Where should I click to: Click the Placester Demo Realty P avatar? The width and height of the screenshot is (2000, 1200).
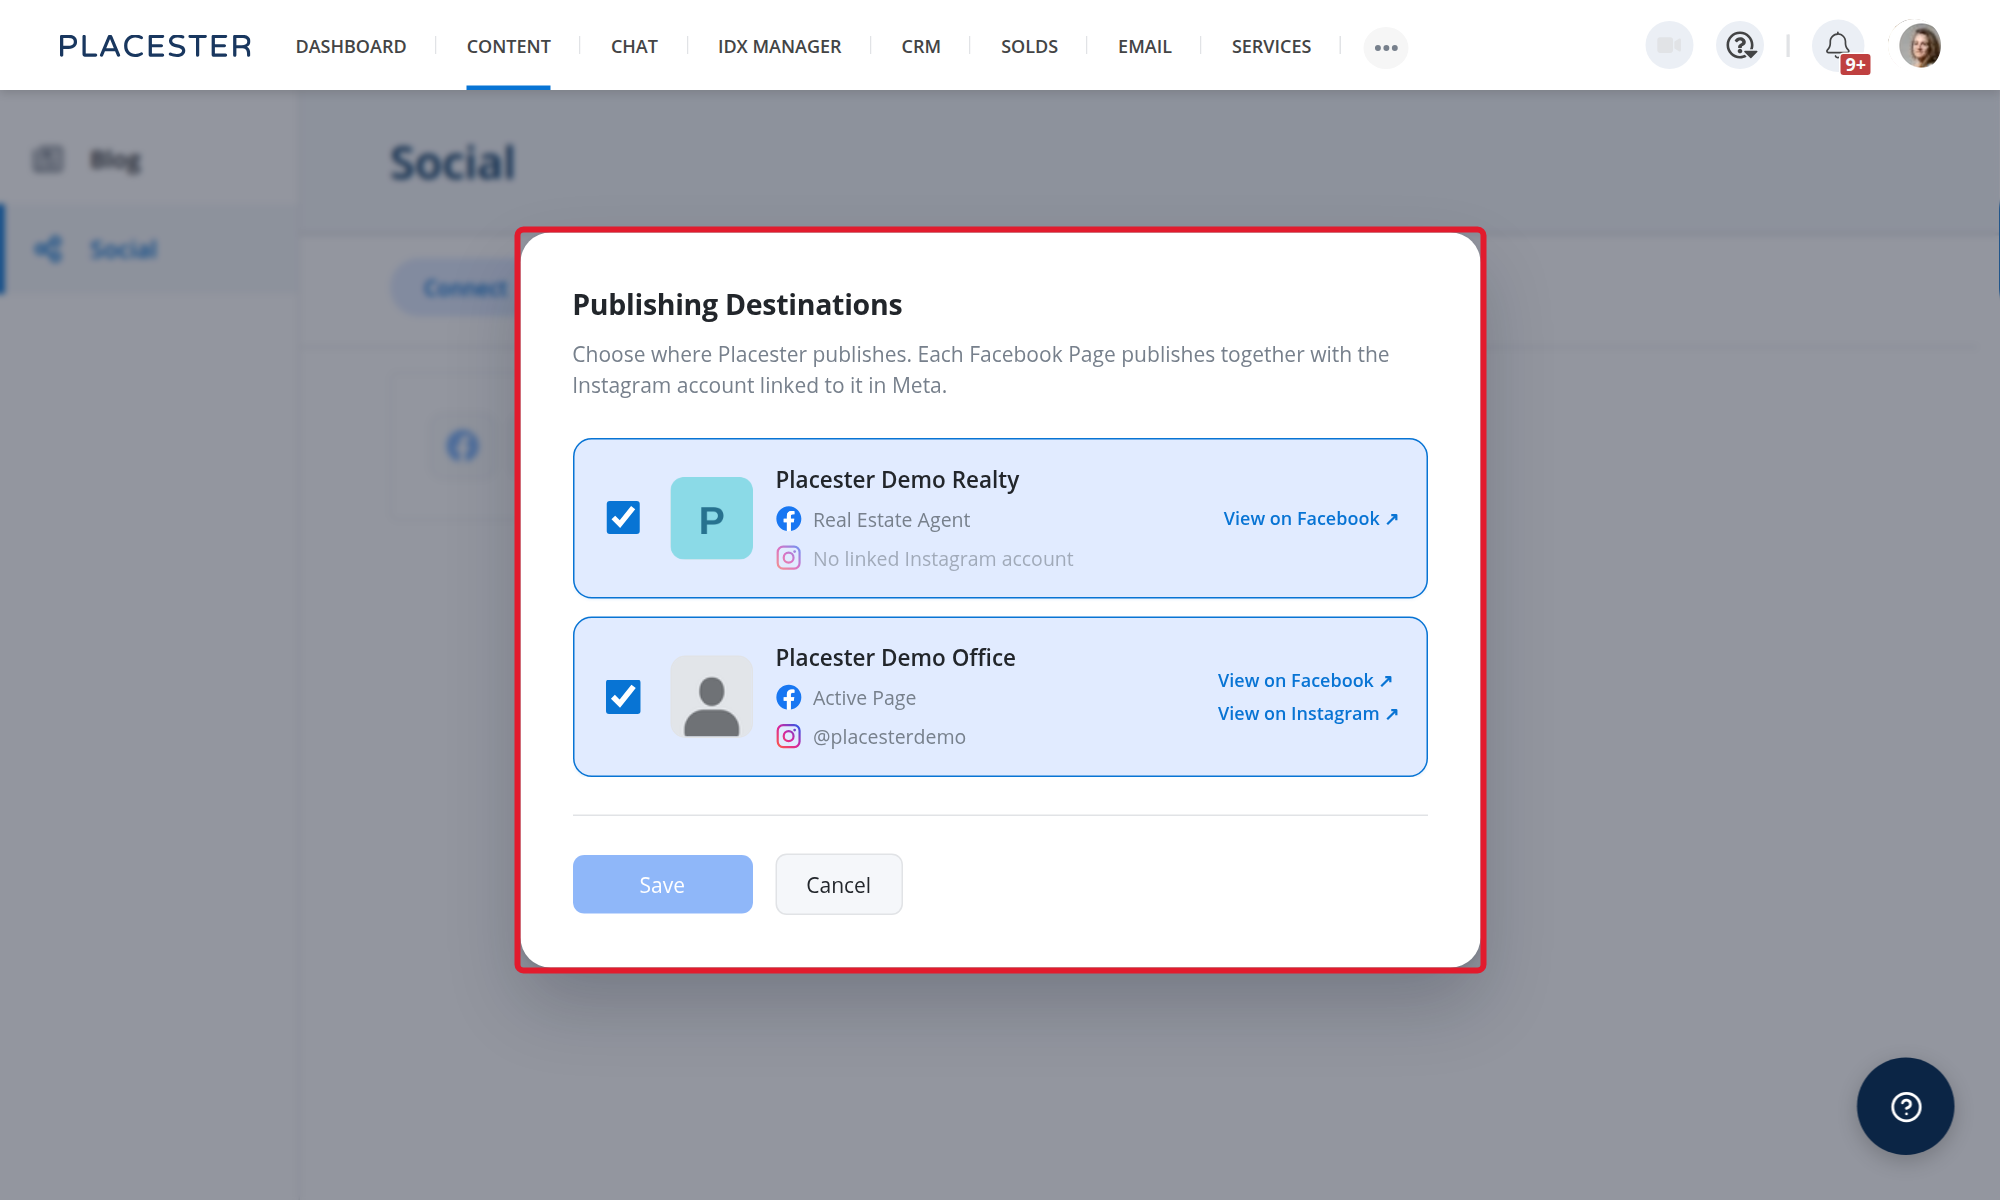[x=711, y=518]
